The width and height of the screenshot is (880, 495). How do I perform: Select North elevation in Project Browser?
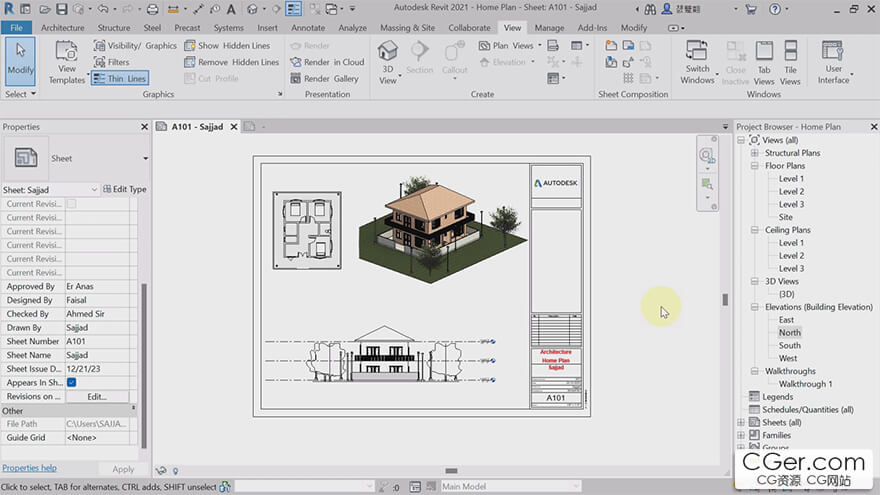click(789, 332)
